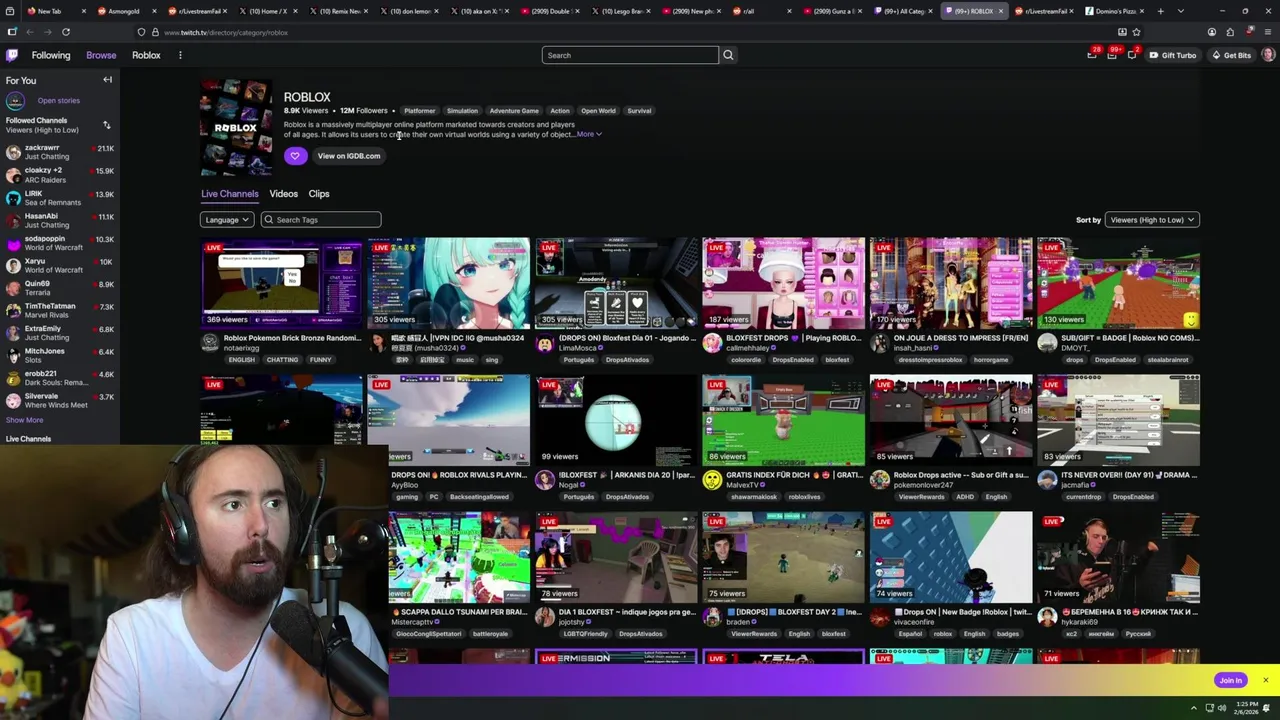Screen dimensions: 1280x720
Task: Open zackrawrr channel avatar in sidebar
Action: [x=13, y=152]
